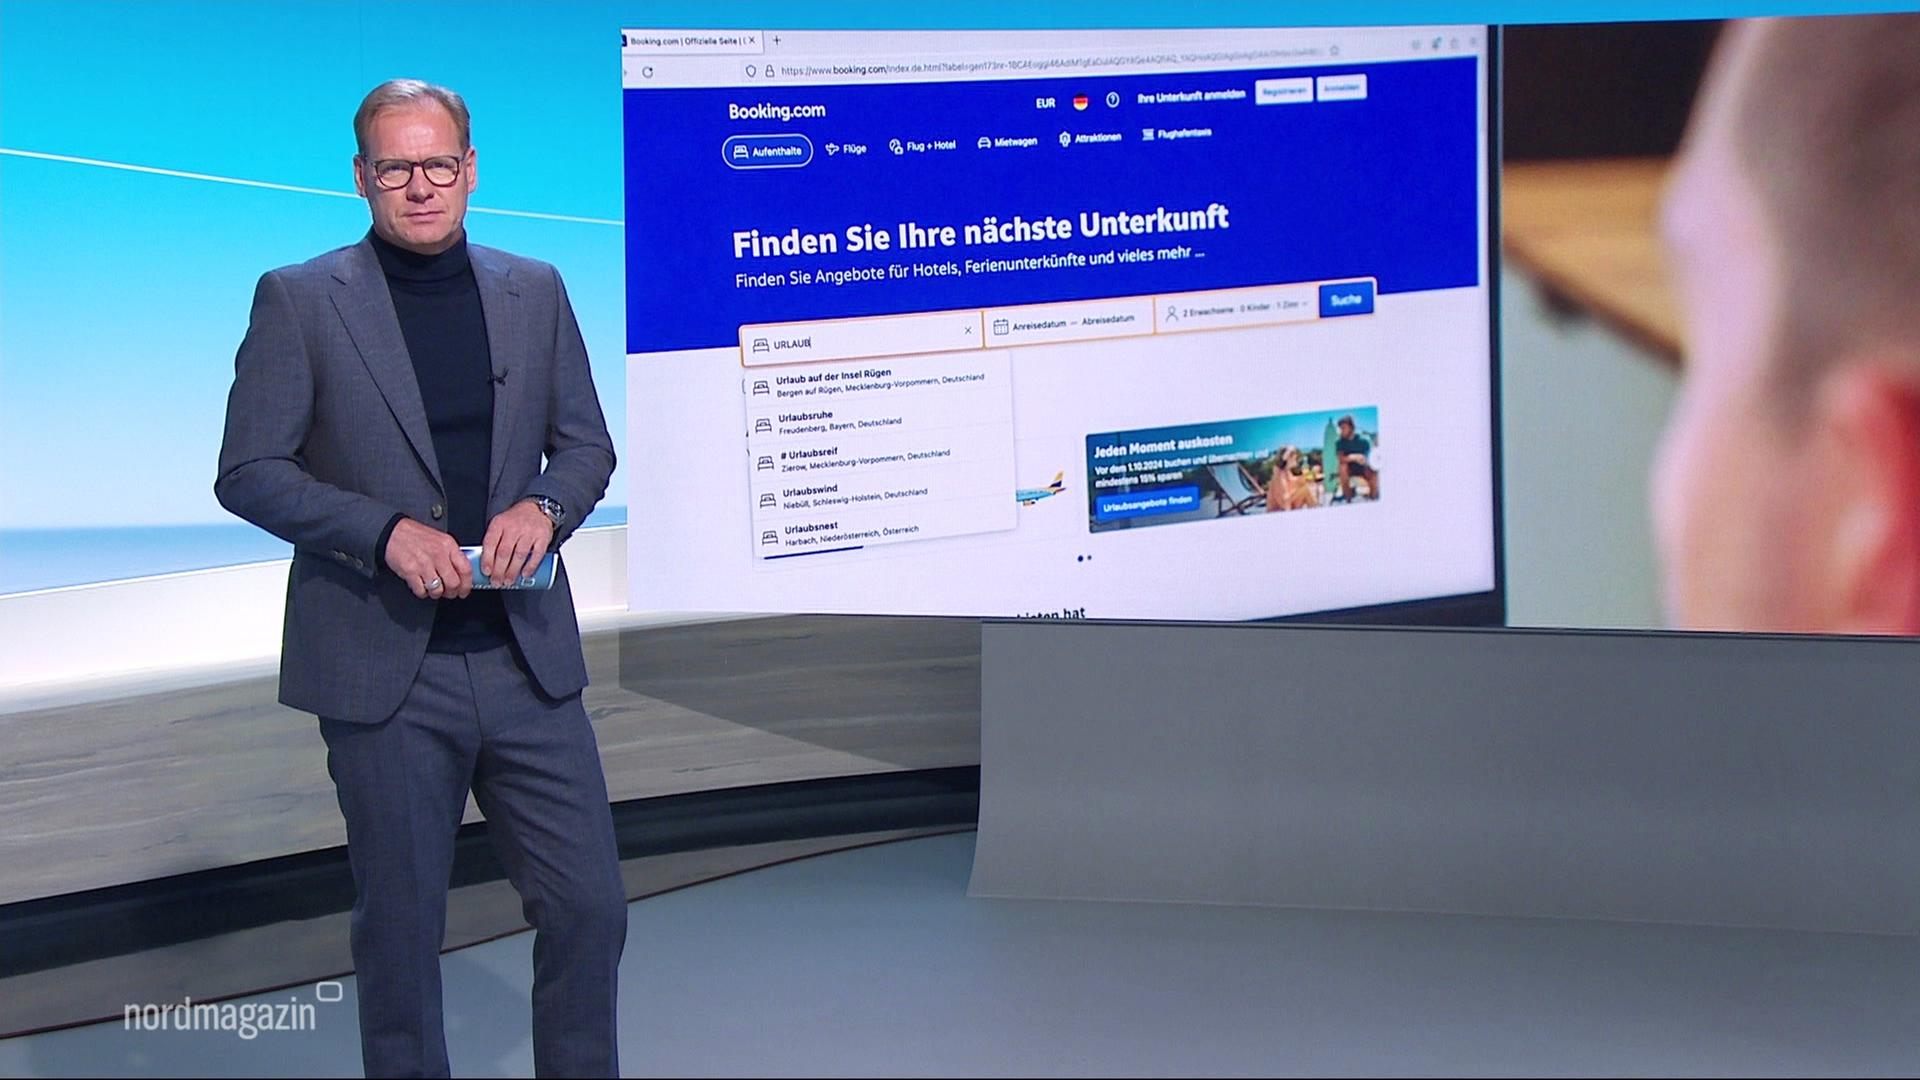Open the Flug + Hotel tab
Image resolution: width=1920 pixels, height=1080 pixels.
[x=922, y=146]
